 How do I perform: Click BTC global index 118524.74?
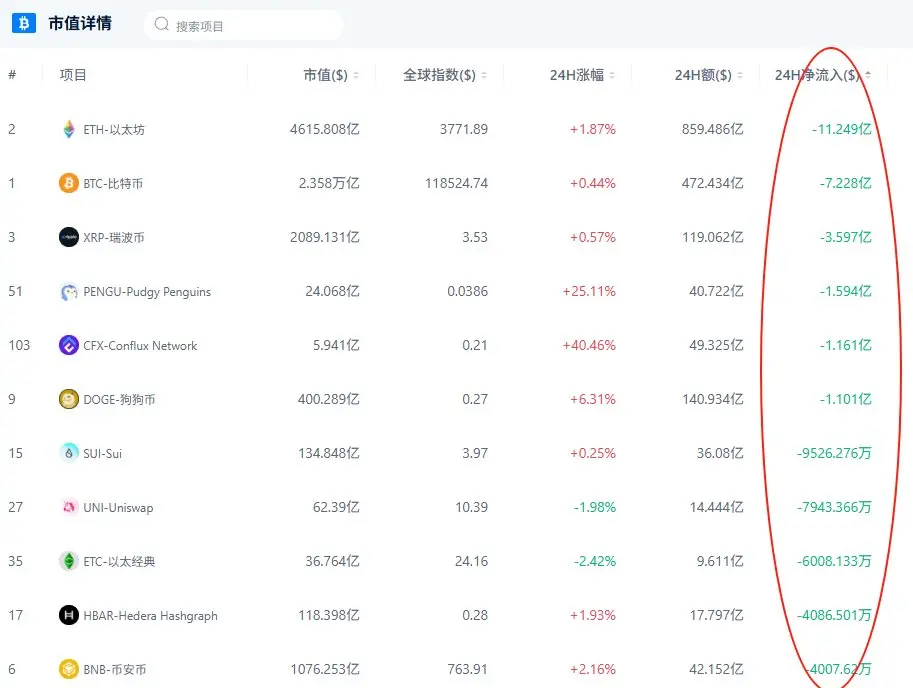tap(456, 183)
